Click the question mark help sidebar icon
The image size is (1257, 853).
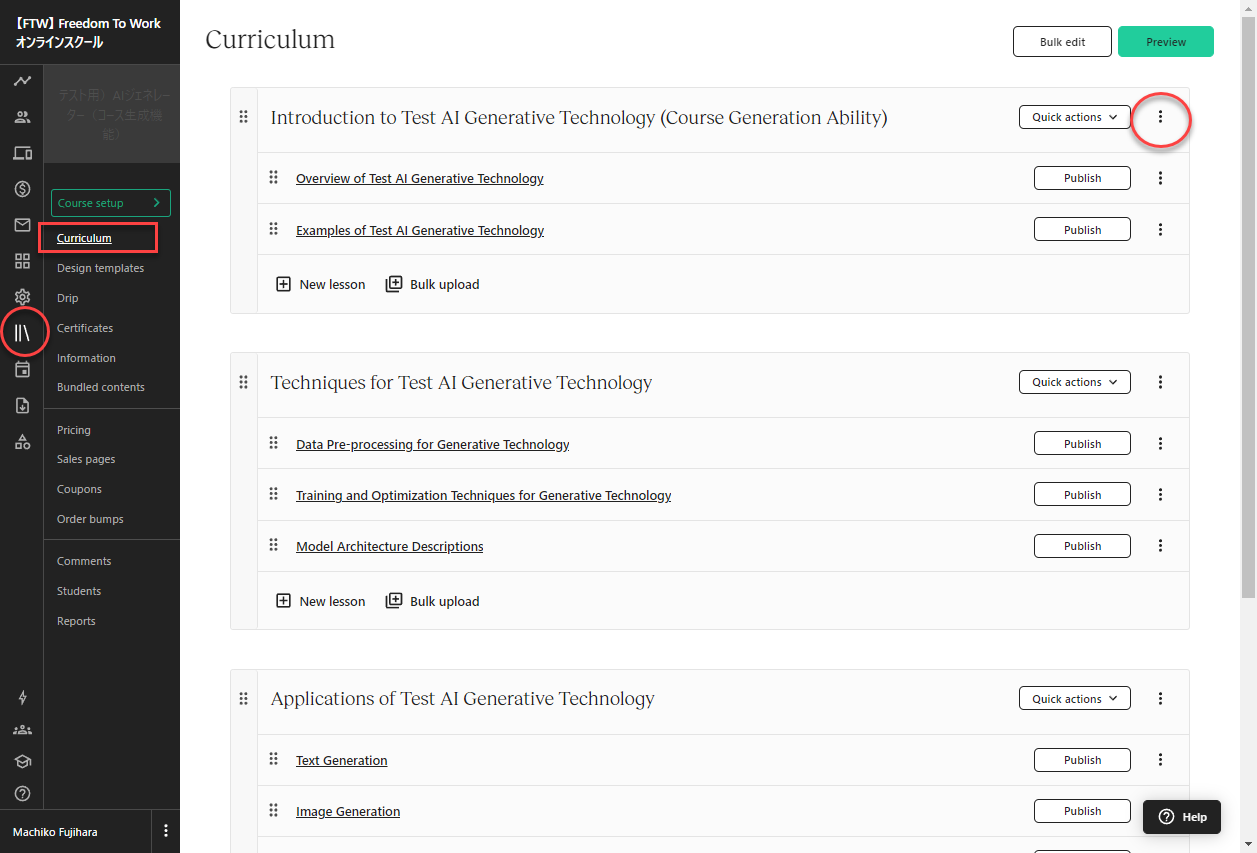(22, 793)
